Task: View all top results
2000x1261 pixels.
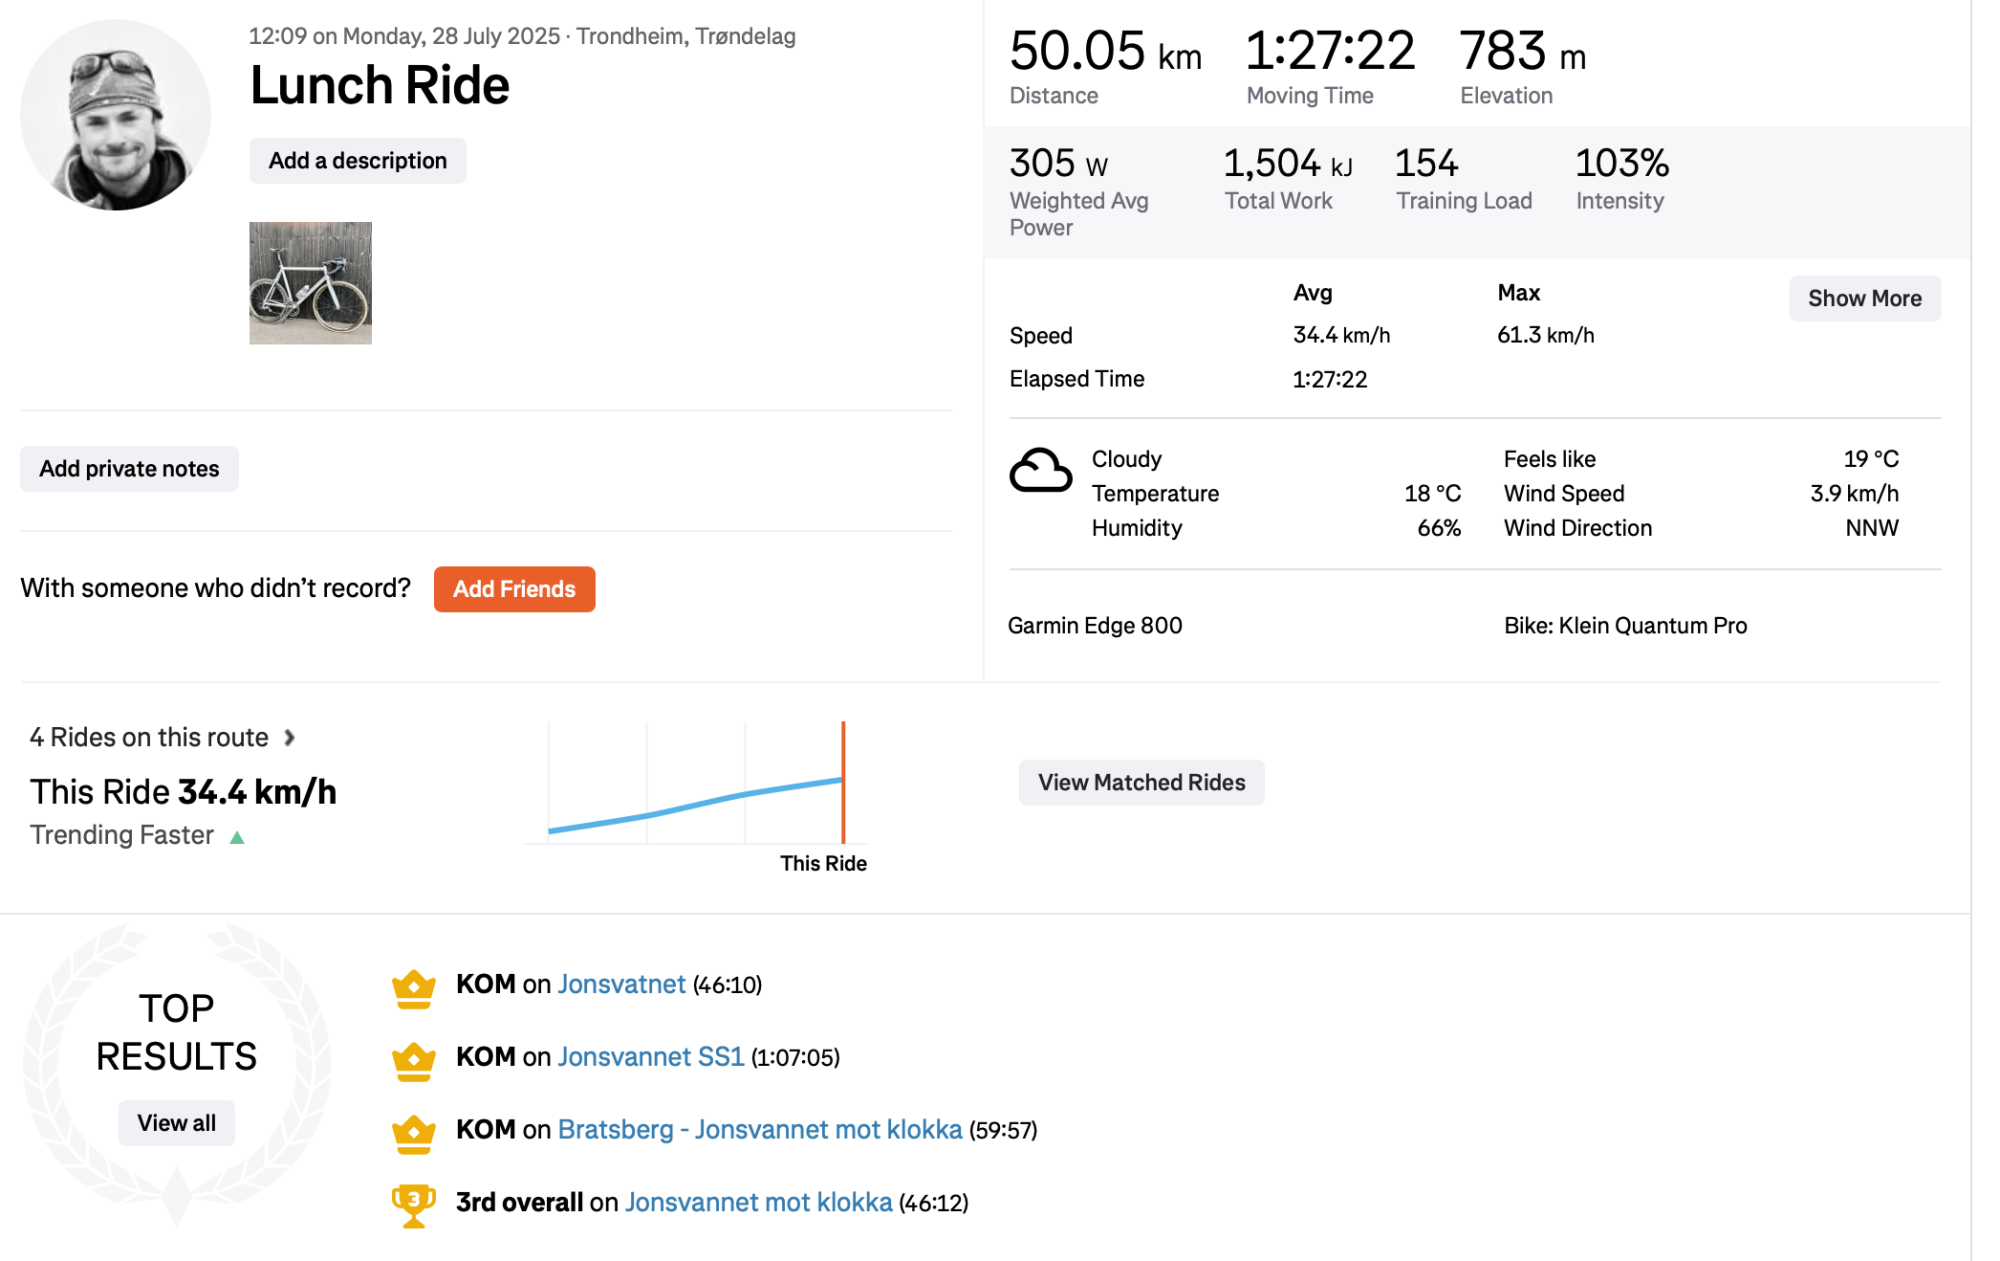Action: 176,1123
